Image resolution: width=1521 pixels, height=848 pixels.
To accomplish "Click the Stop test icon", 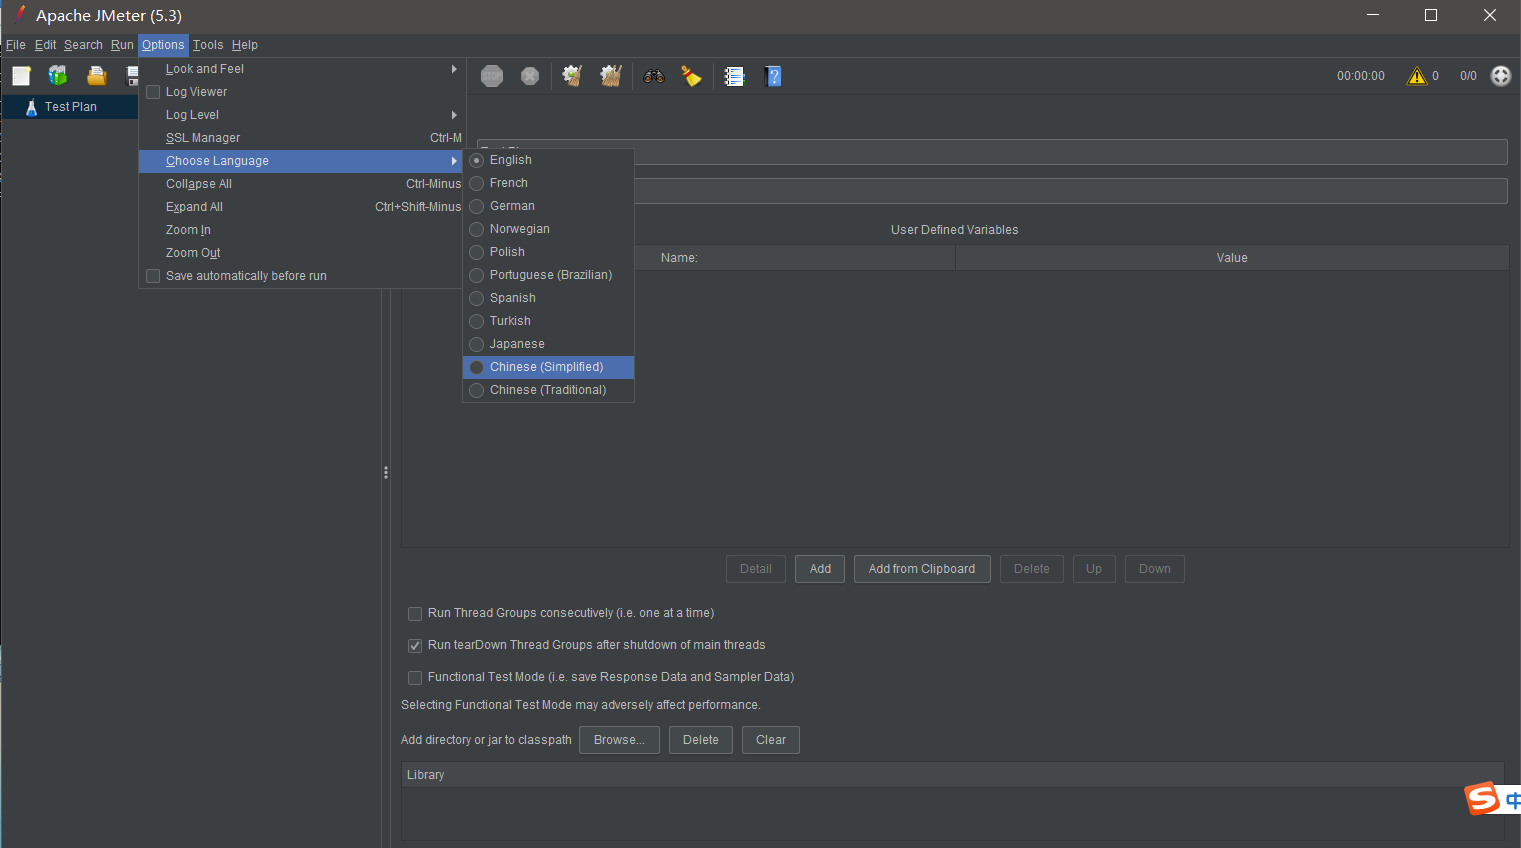I will (492, 76).
